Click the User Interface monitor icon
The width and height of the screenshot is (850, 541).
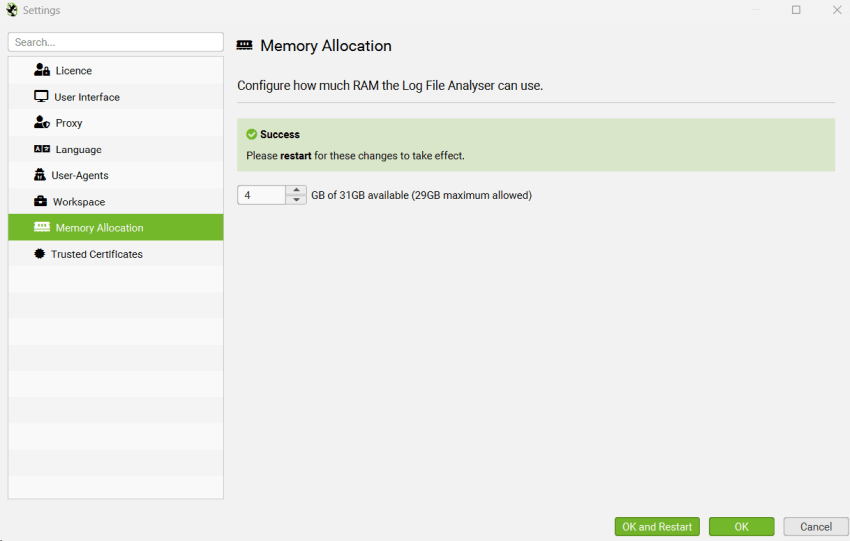tap(41, 96)
